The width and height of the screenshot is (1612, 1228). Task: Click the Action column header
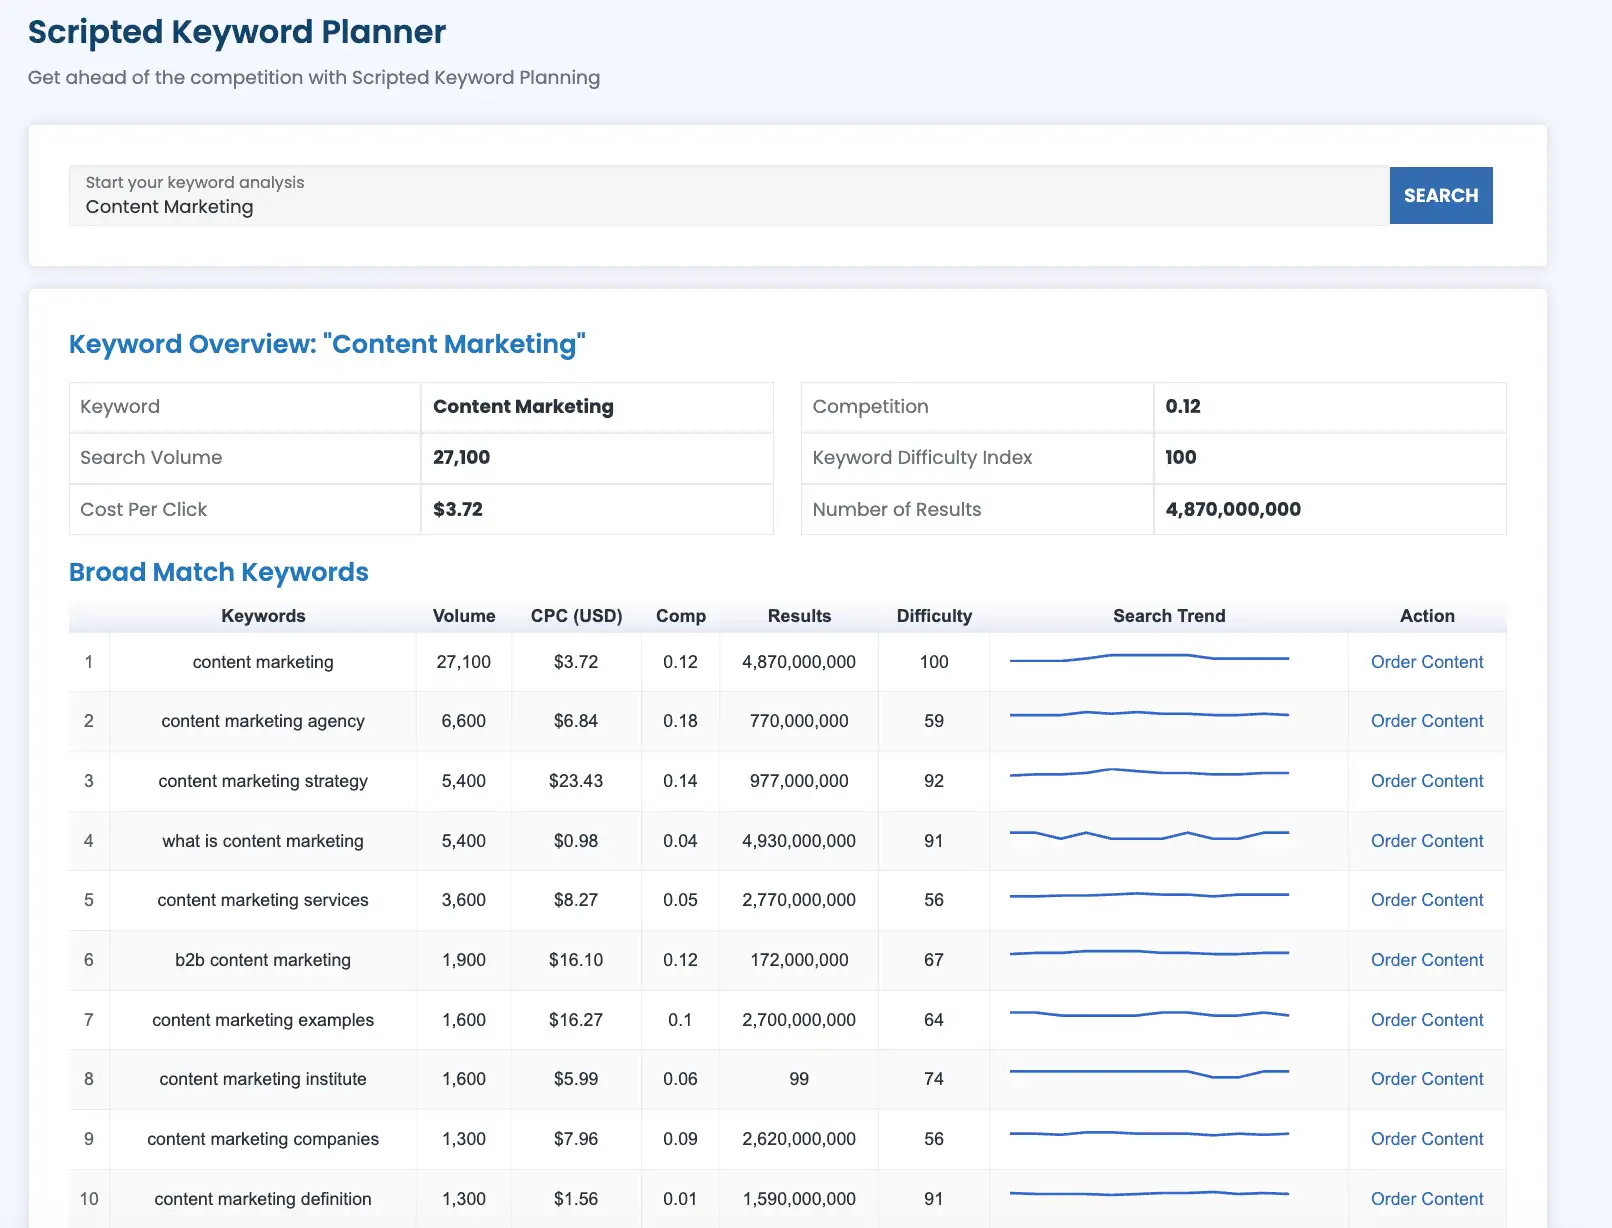click(1427, 616)
